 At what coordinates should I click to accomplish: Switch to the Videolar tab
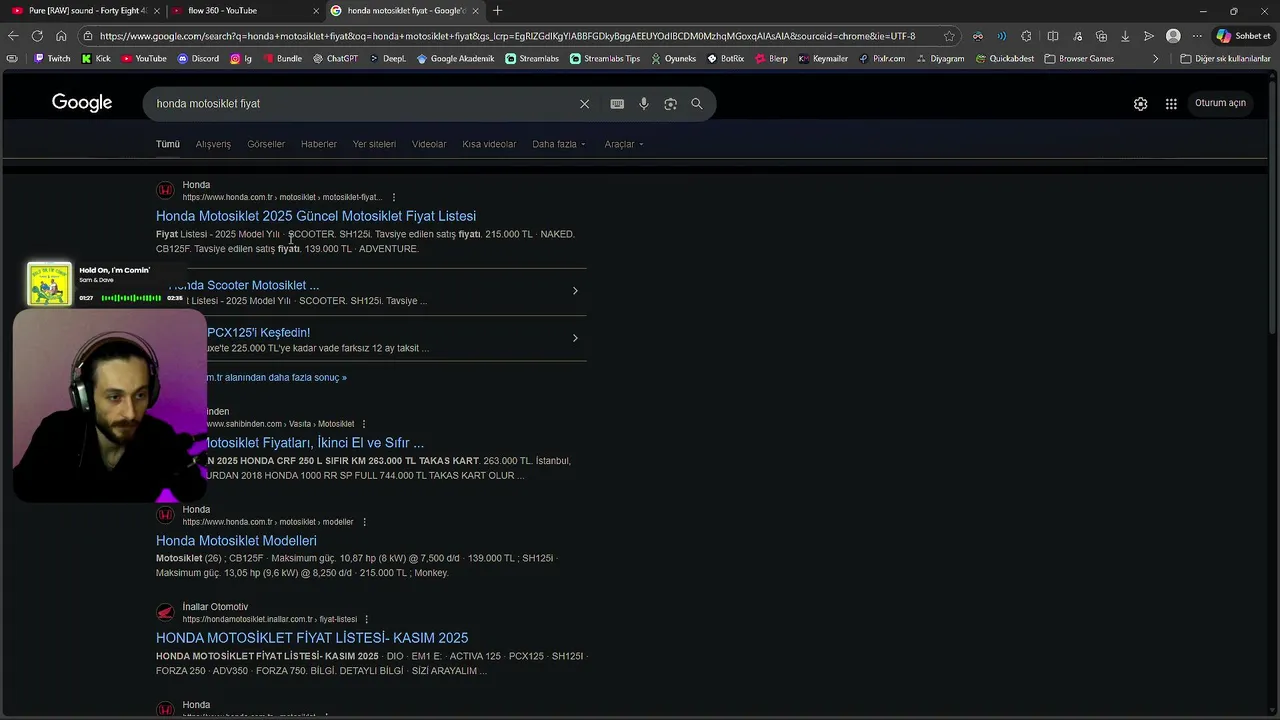(429, 144)
